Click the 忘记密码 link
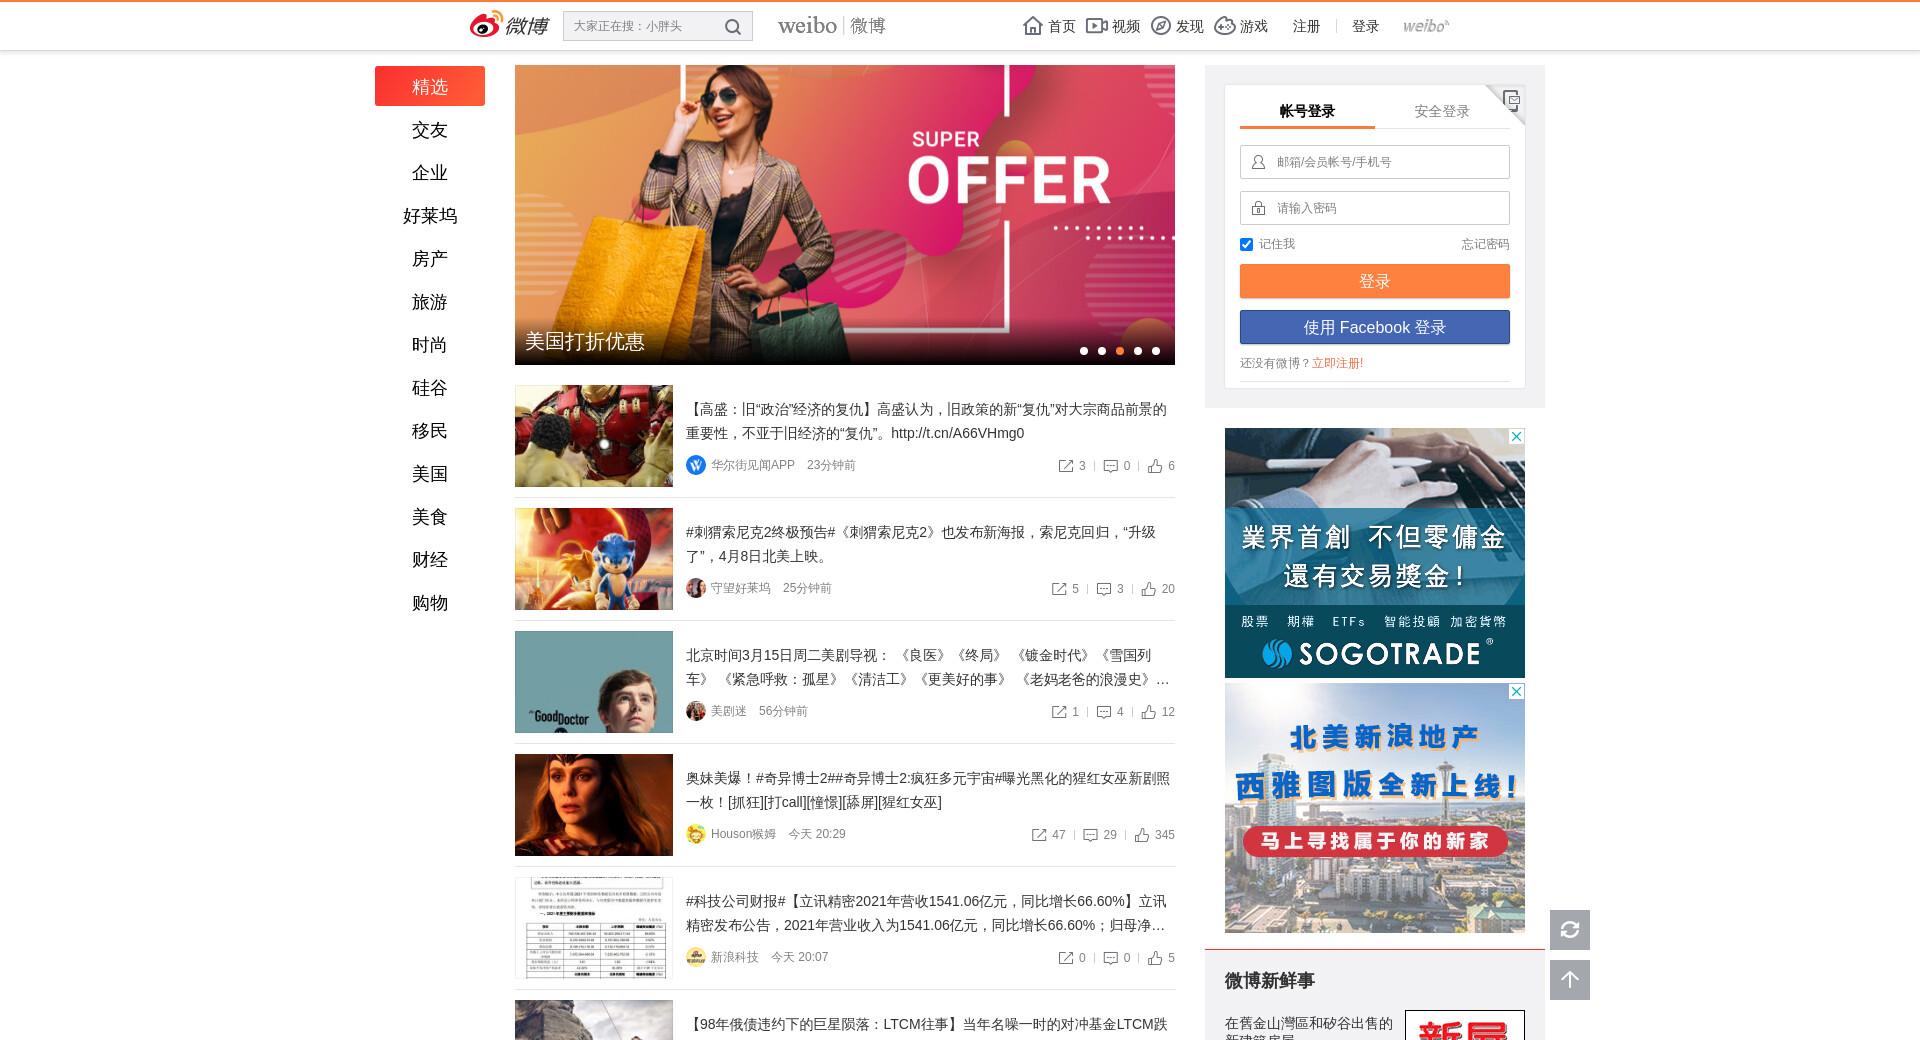The image size is (1920, 1040). [x=1485, y=244]
